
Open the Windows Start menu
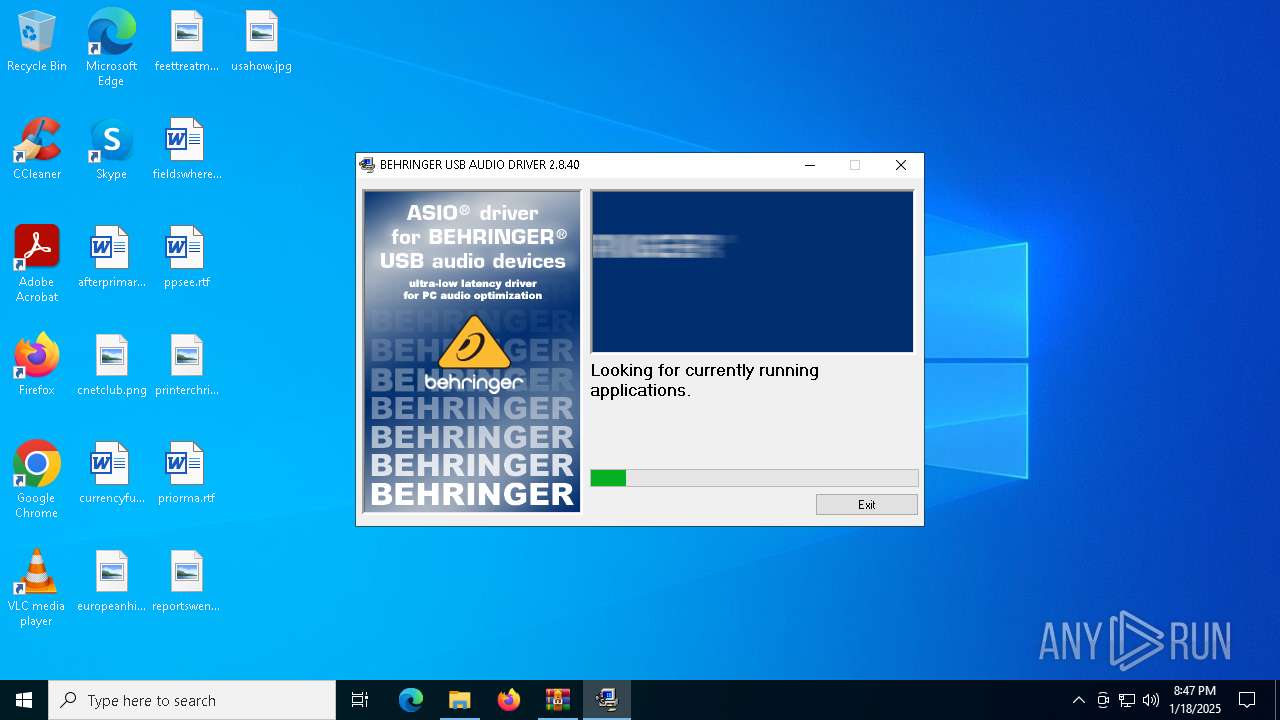pyautogui.click(x=24, y=700)
